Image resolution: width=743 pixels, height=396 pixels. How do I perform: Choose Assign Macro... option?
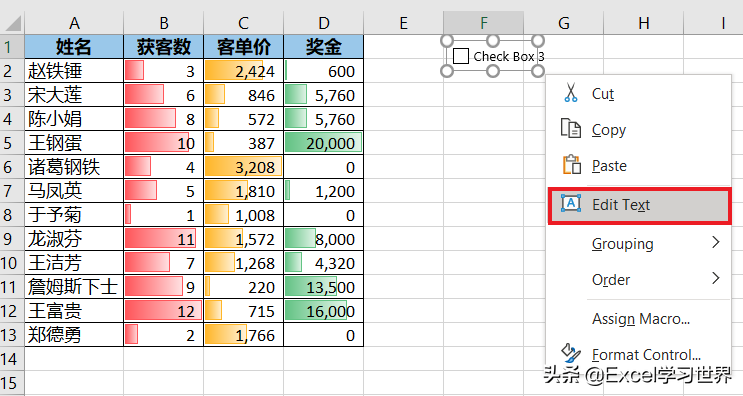click(638, 319)
